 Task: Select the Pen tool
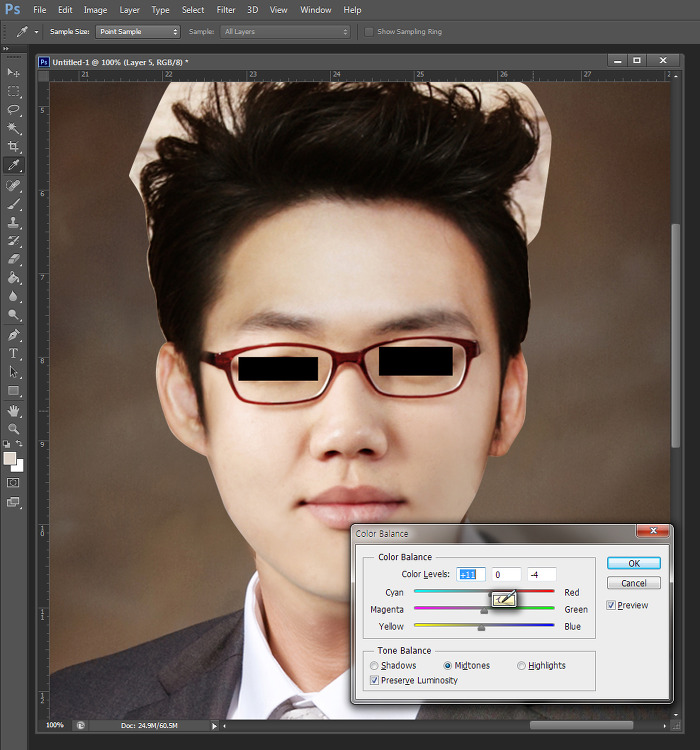14,335
